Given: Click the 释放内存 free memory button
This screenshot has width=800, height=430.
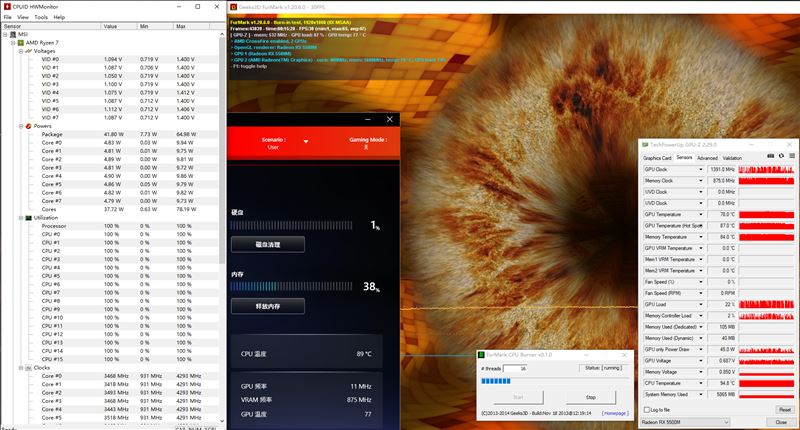Looking at the screenshot, I should (x=268, y=306).
